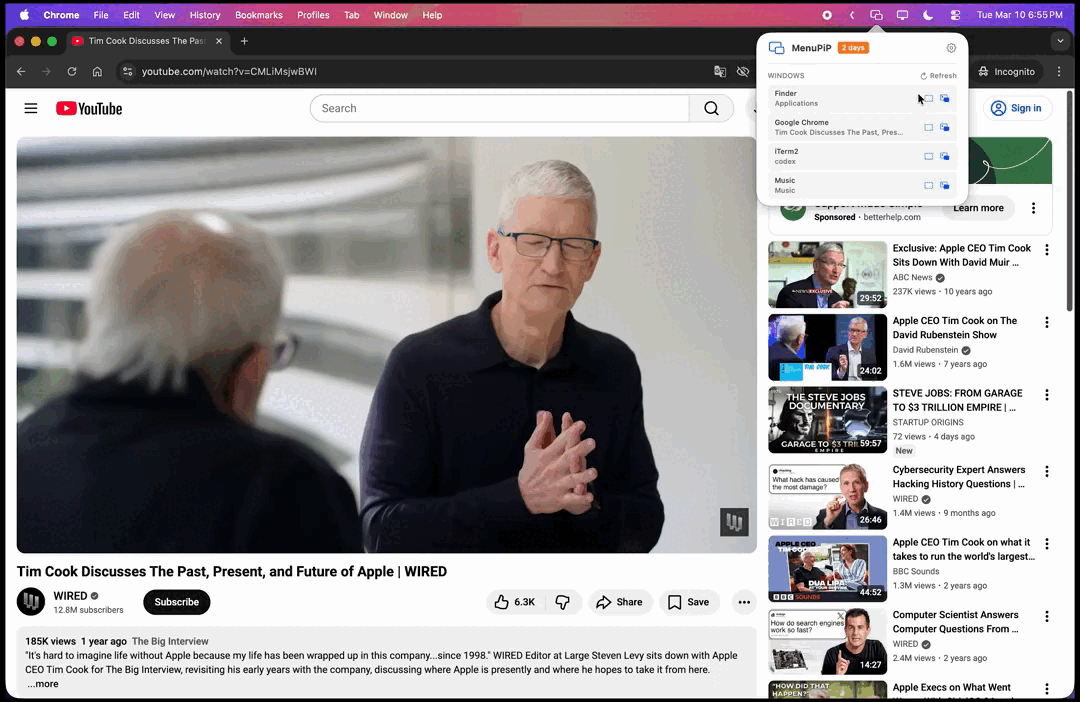Save the video to a playlist

point(689,602)
